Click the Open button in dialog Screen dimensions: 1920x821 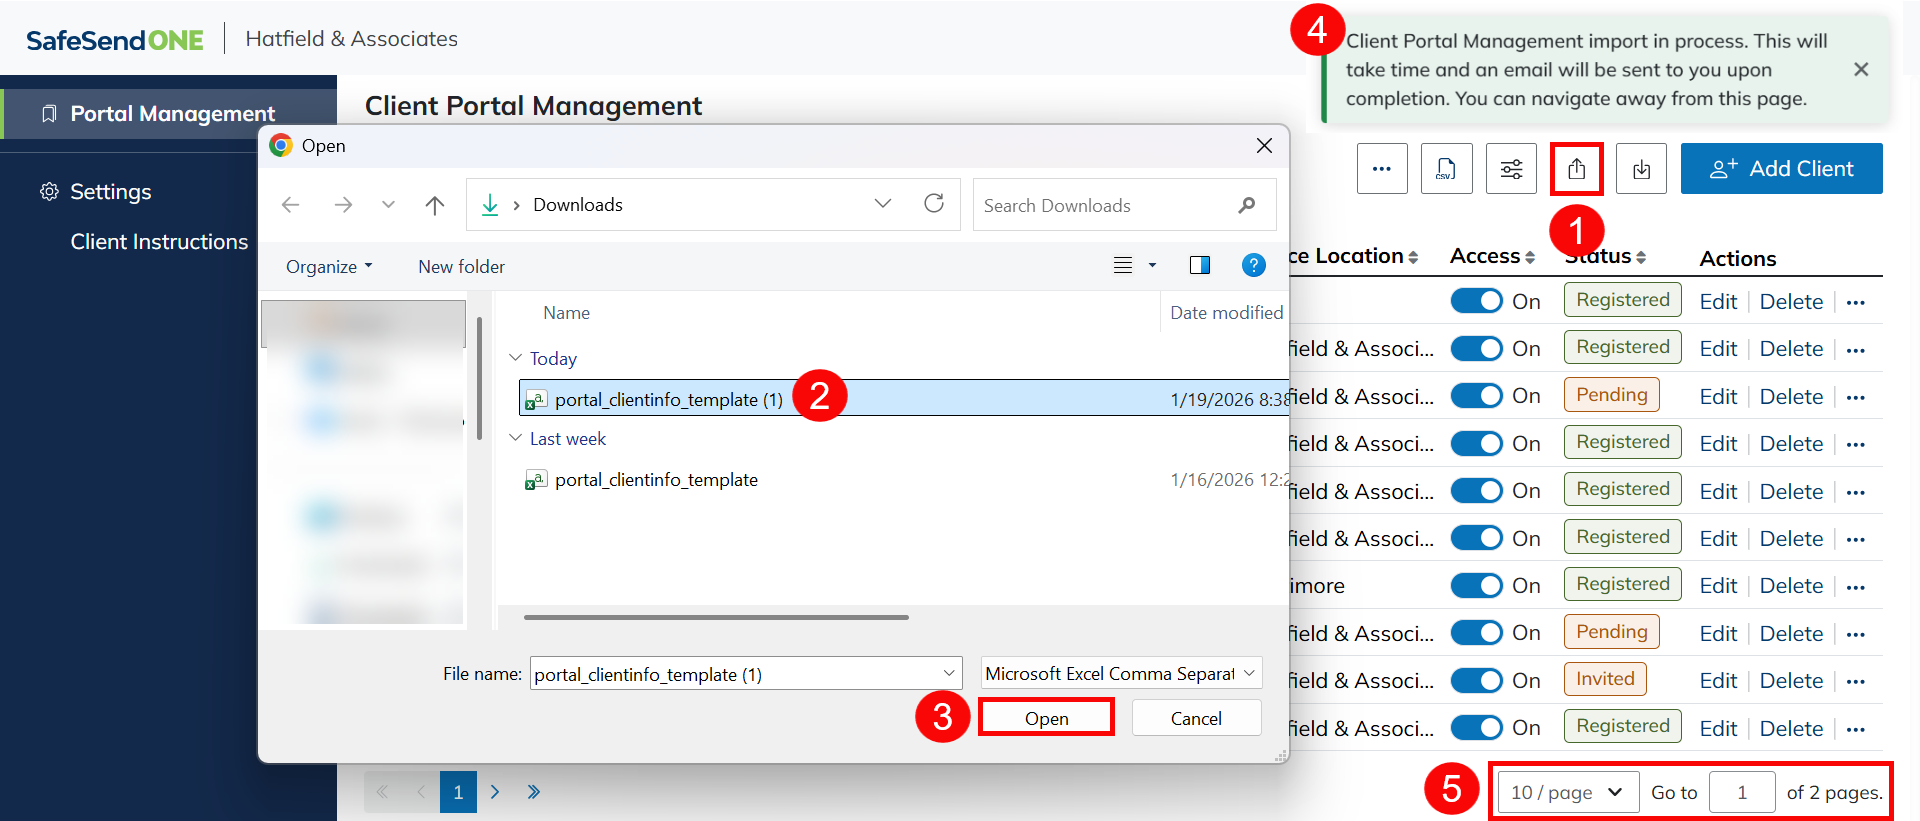click(x=1046, y=718)
